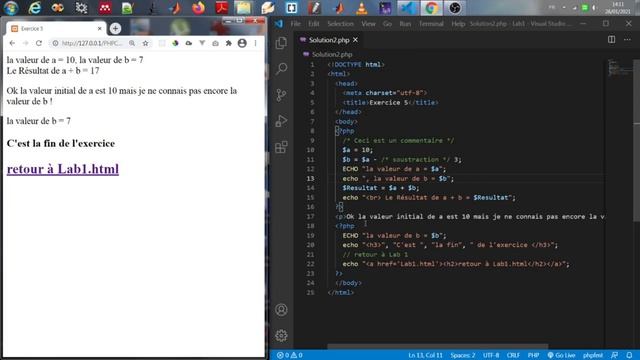The image size is (640, 360).
Task: Open Firefox from the taskbar
Action: 198,8
